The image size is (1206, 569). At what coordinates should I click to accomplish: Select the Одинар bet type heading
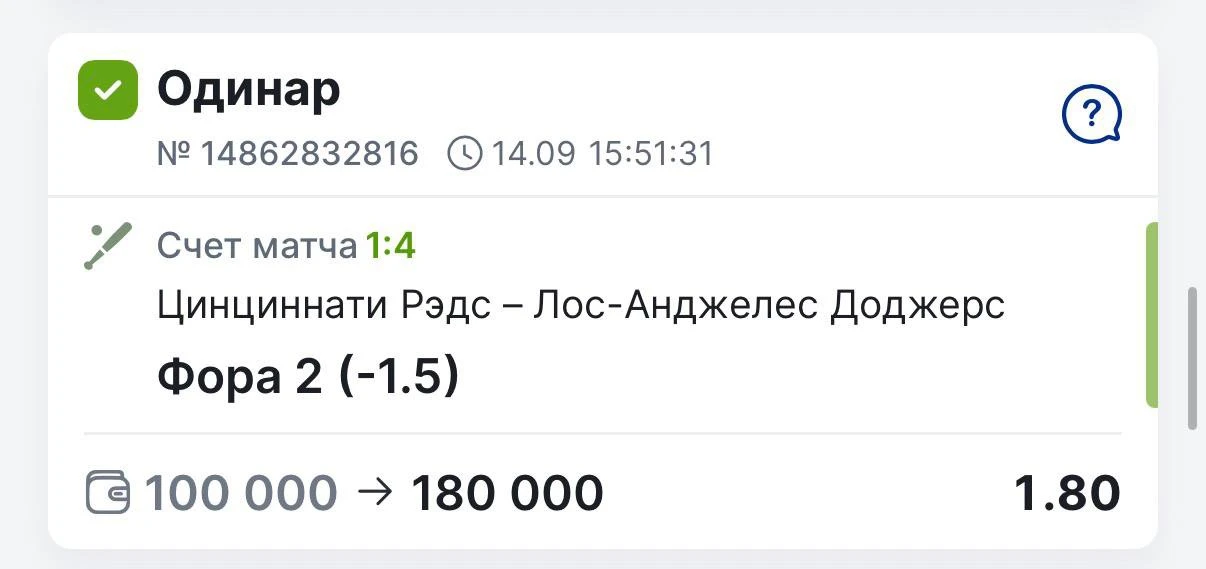click(249, 90)
